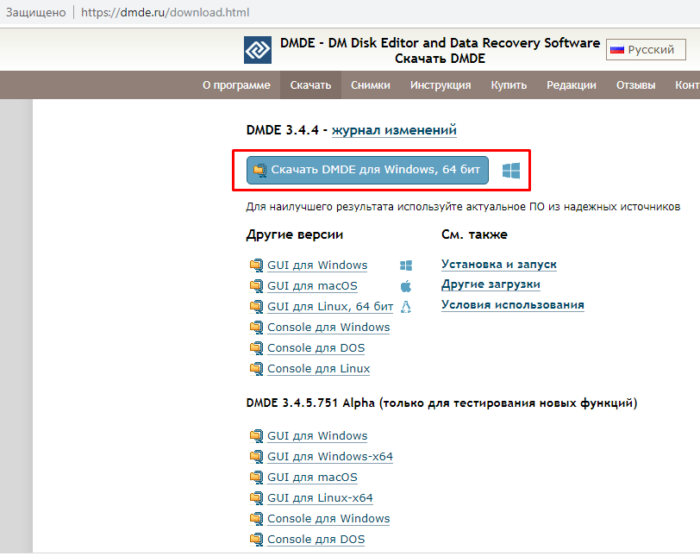
Task: Open Alpha GUI для macOS link
Action: tap(312, 477)
